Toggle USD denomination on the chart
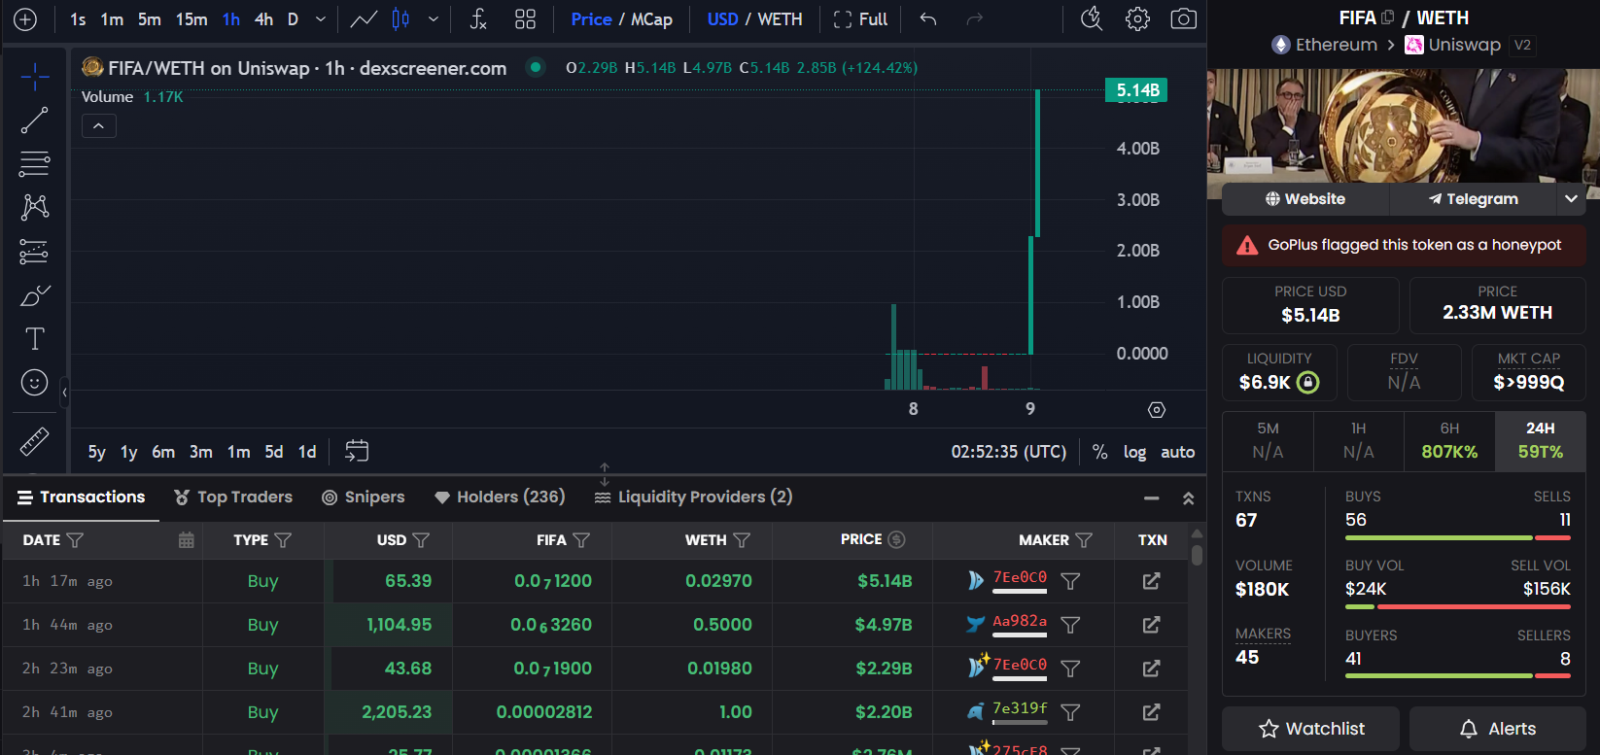Viewport: 1600px width, 755px height. pos(723,19)
